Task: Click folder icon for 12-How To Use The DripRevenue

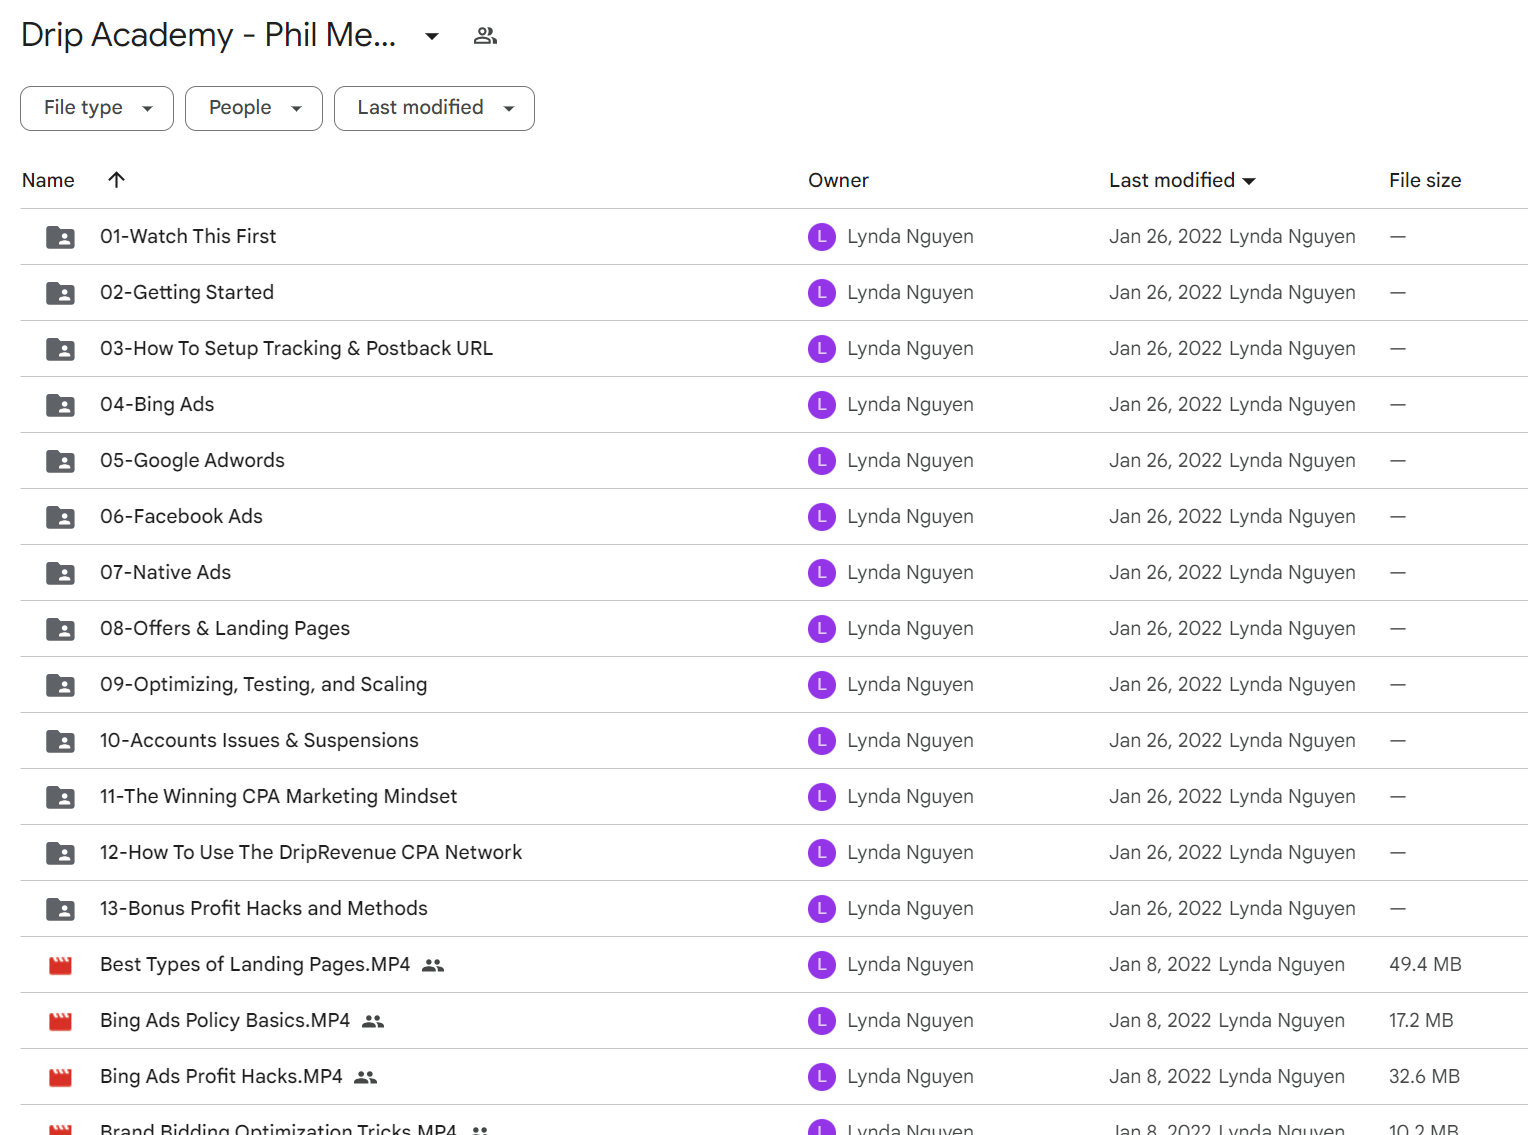Action: click(x=60, y=853)
